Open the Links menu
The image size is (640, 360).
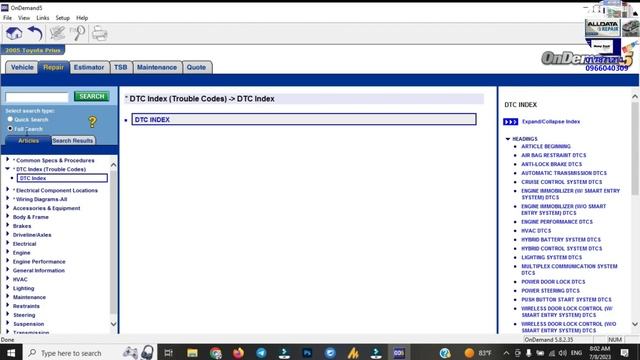point(42,18)
